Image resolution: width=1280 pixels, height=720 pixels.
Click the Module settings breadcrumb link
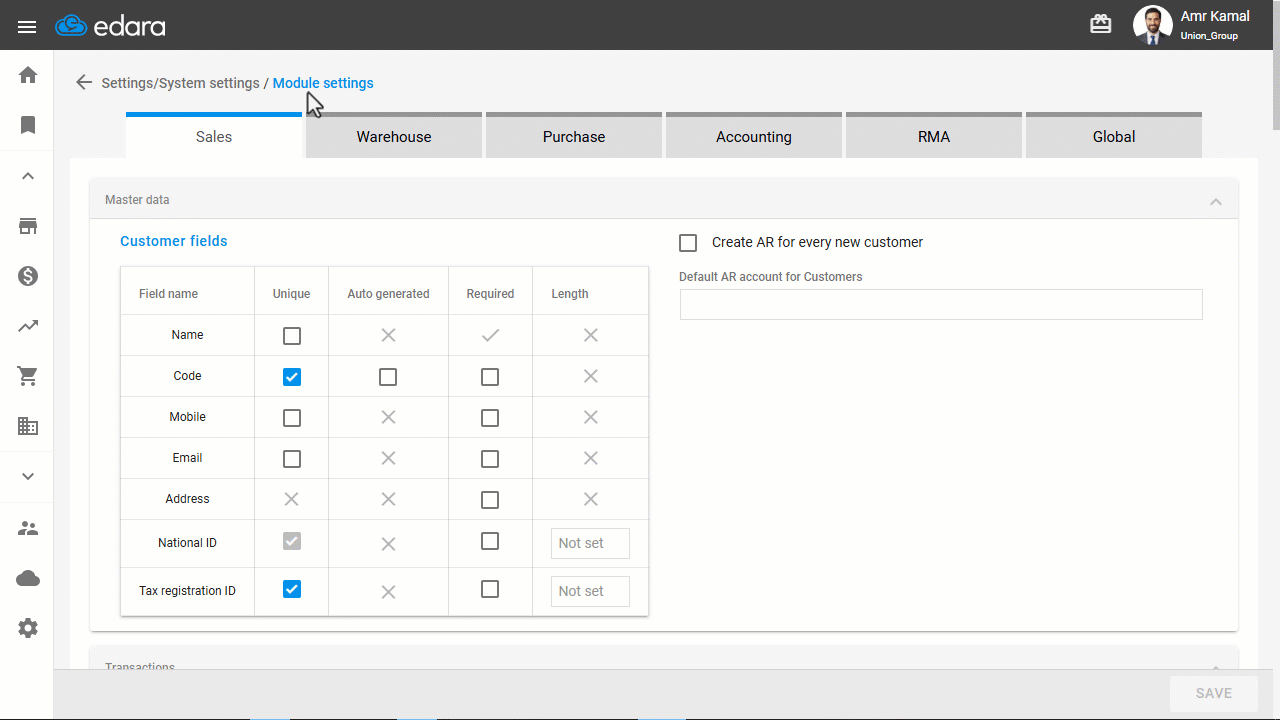coord(323,83)
